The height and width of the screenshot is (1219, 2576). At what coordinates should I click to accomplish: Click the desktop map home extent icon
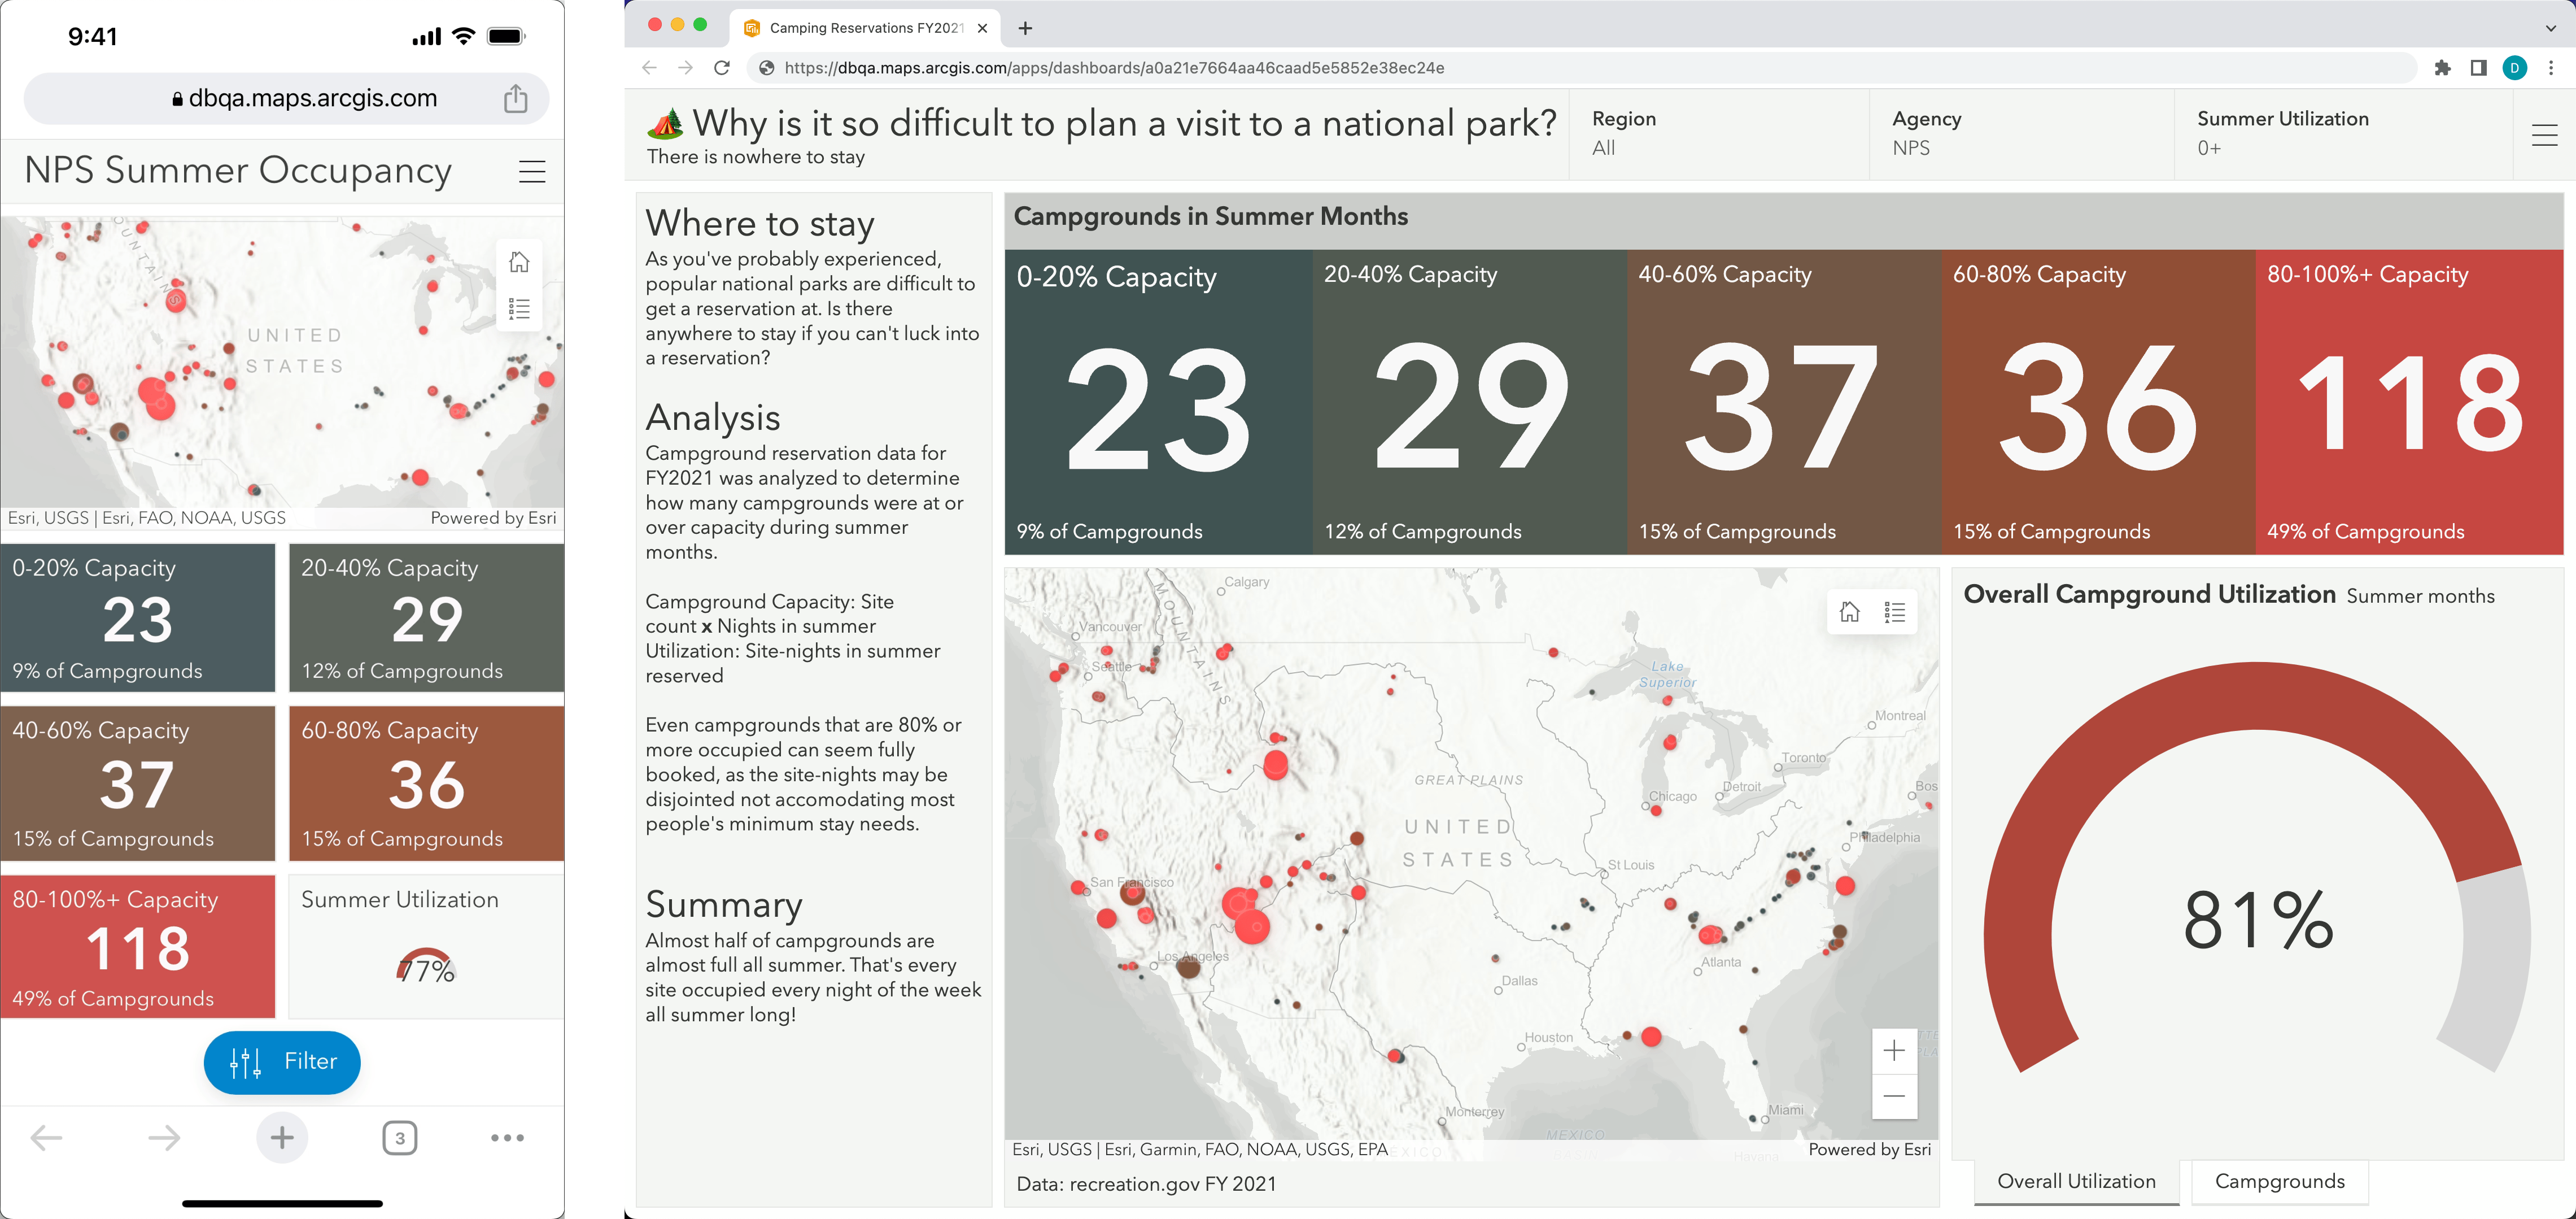[x=1849, y=612]
